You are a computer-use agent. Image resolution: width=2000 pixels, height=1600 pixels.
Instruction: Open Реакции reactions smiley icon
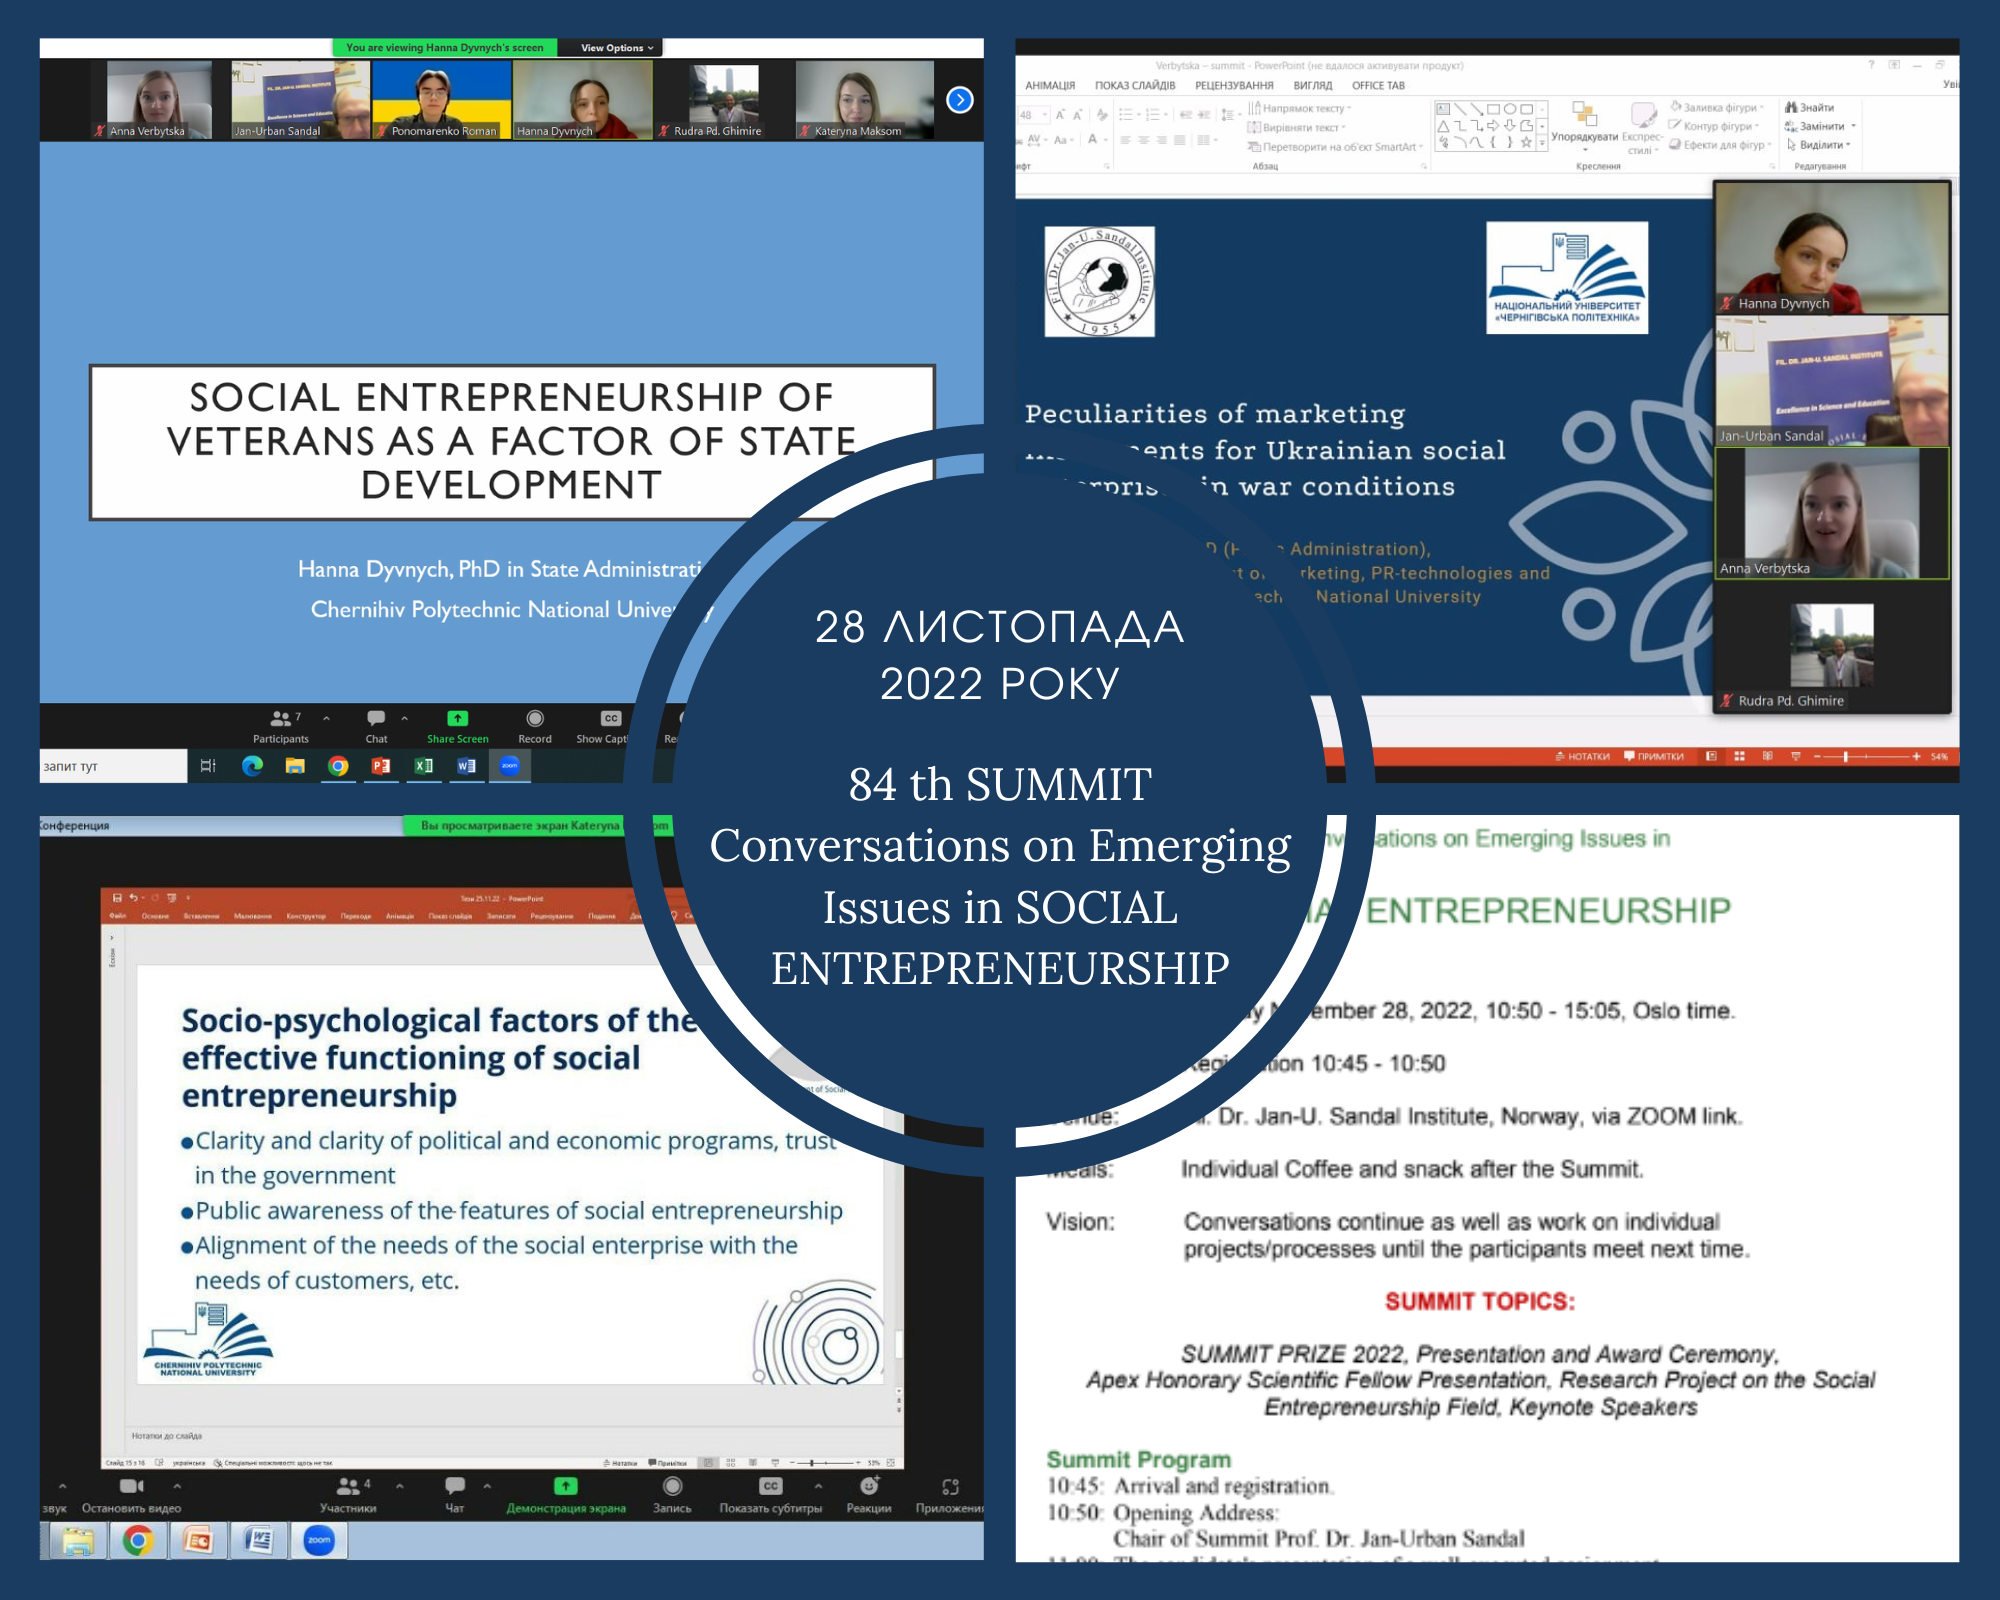[x=869, y=1487]
